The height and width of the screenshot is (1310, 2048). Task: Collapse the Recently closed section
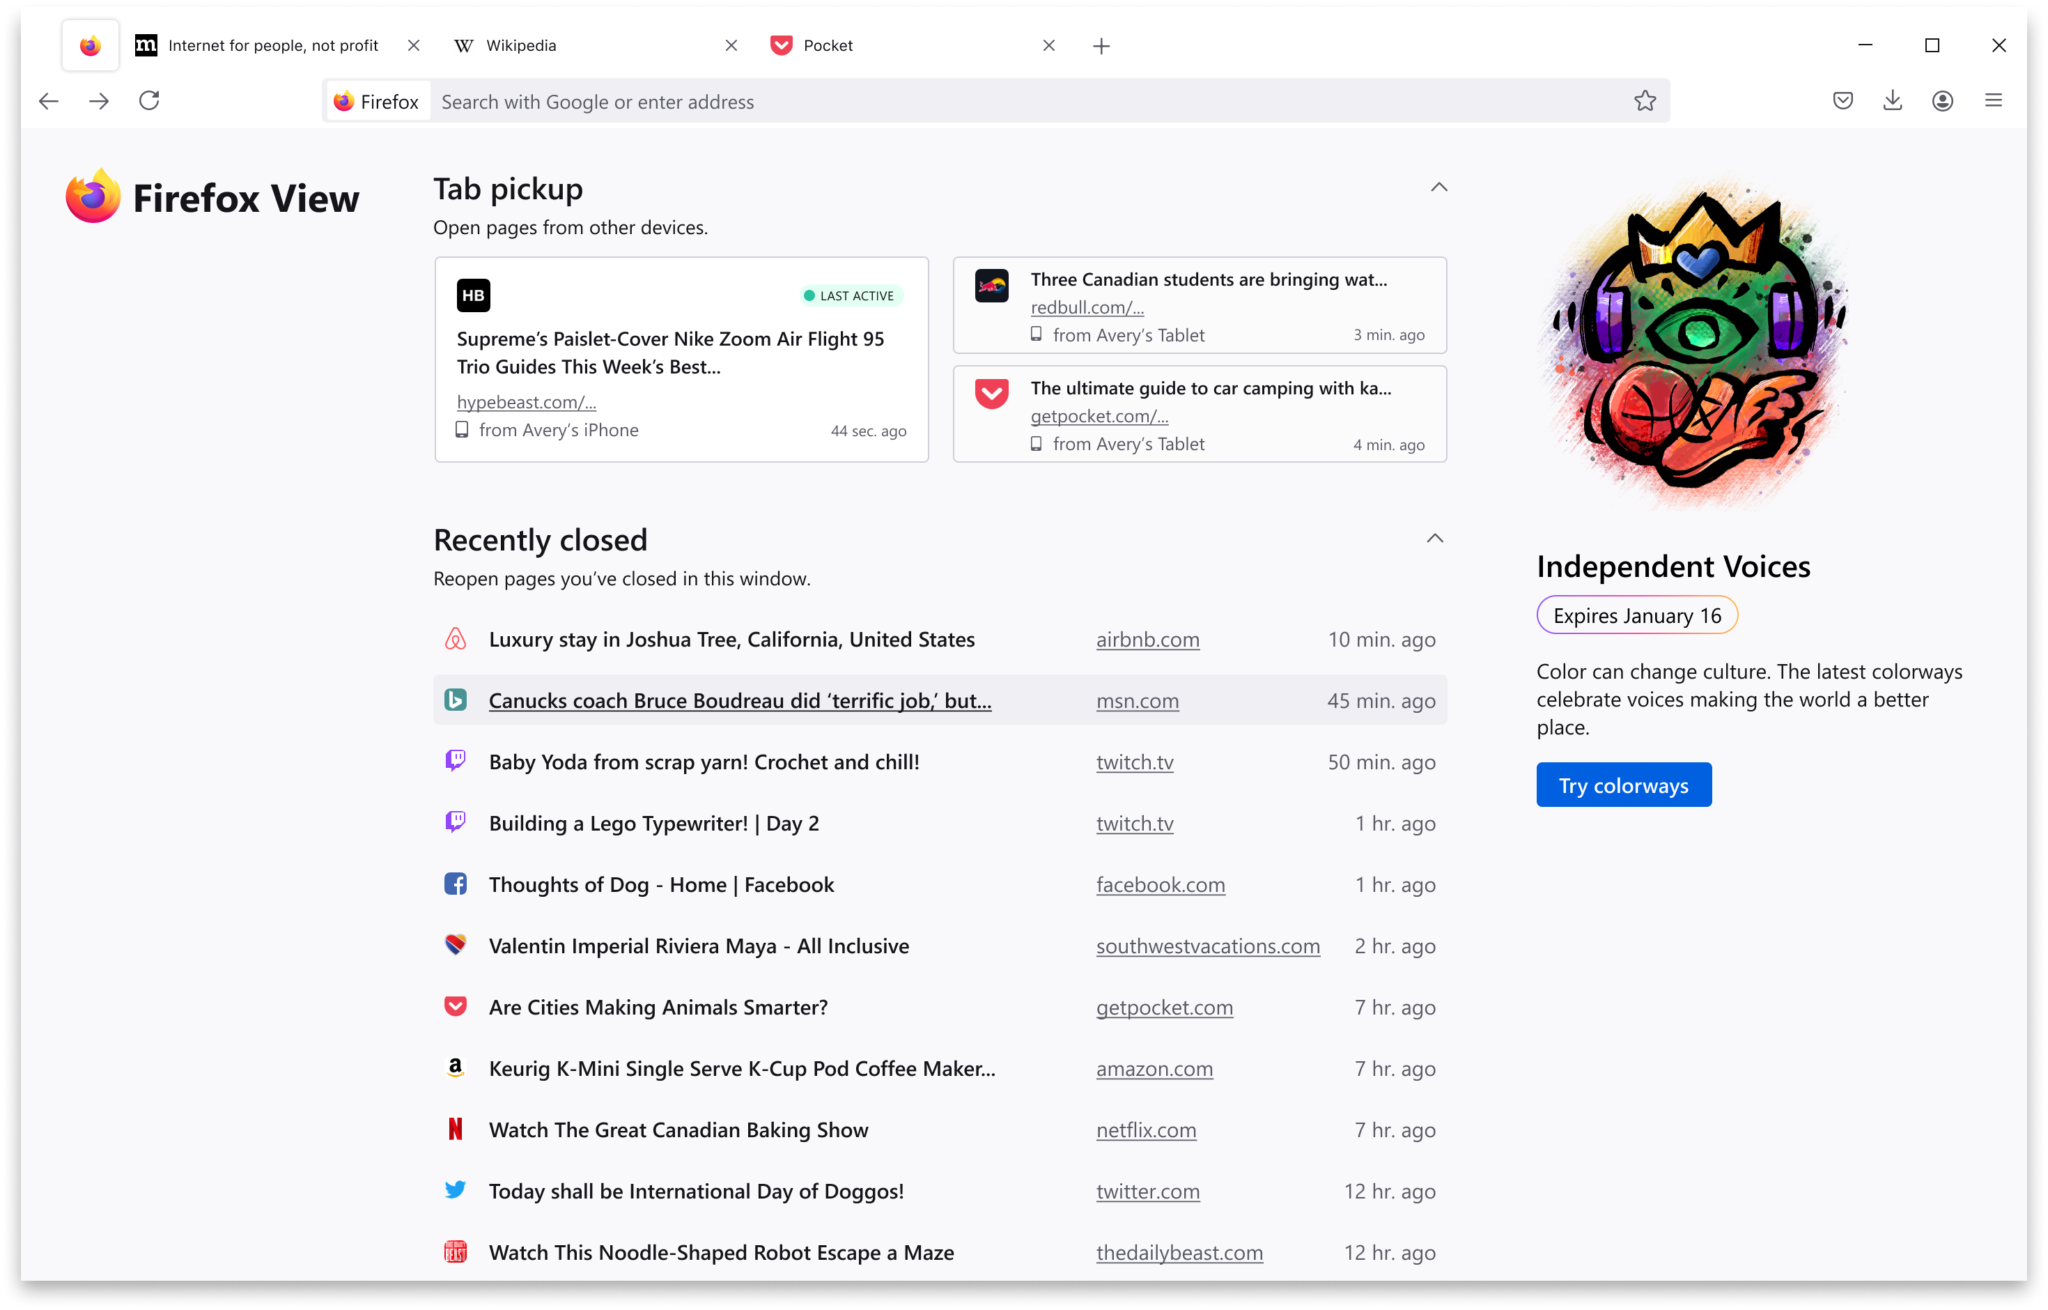click(x=1434, y=539)
